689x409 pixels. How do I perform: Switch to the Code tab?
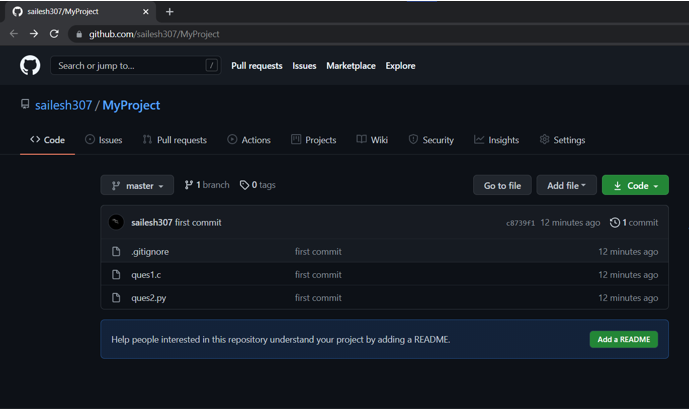47,140
